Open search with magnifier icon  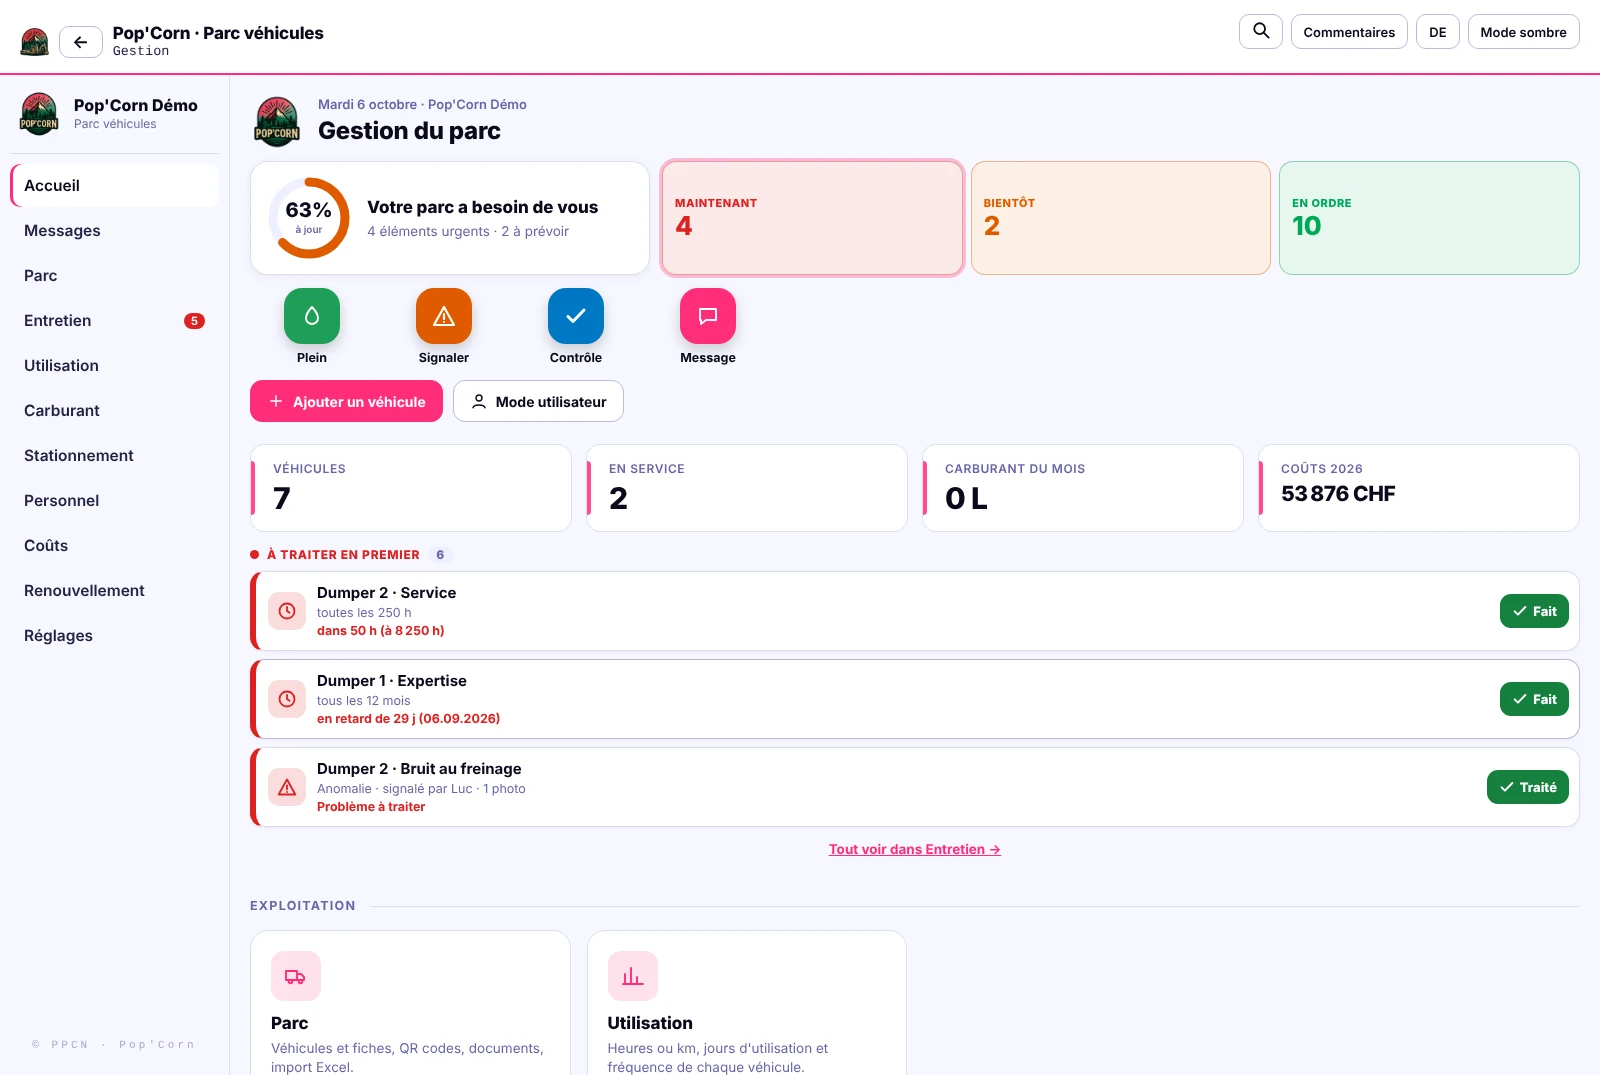[1261, 31]
